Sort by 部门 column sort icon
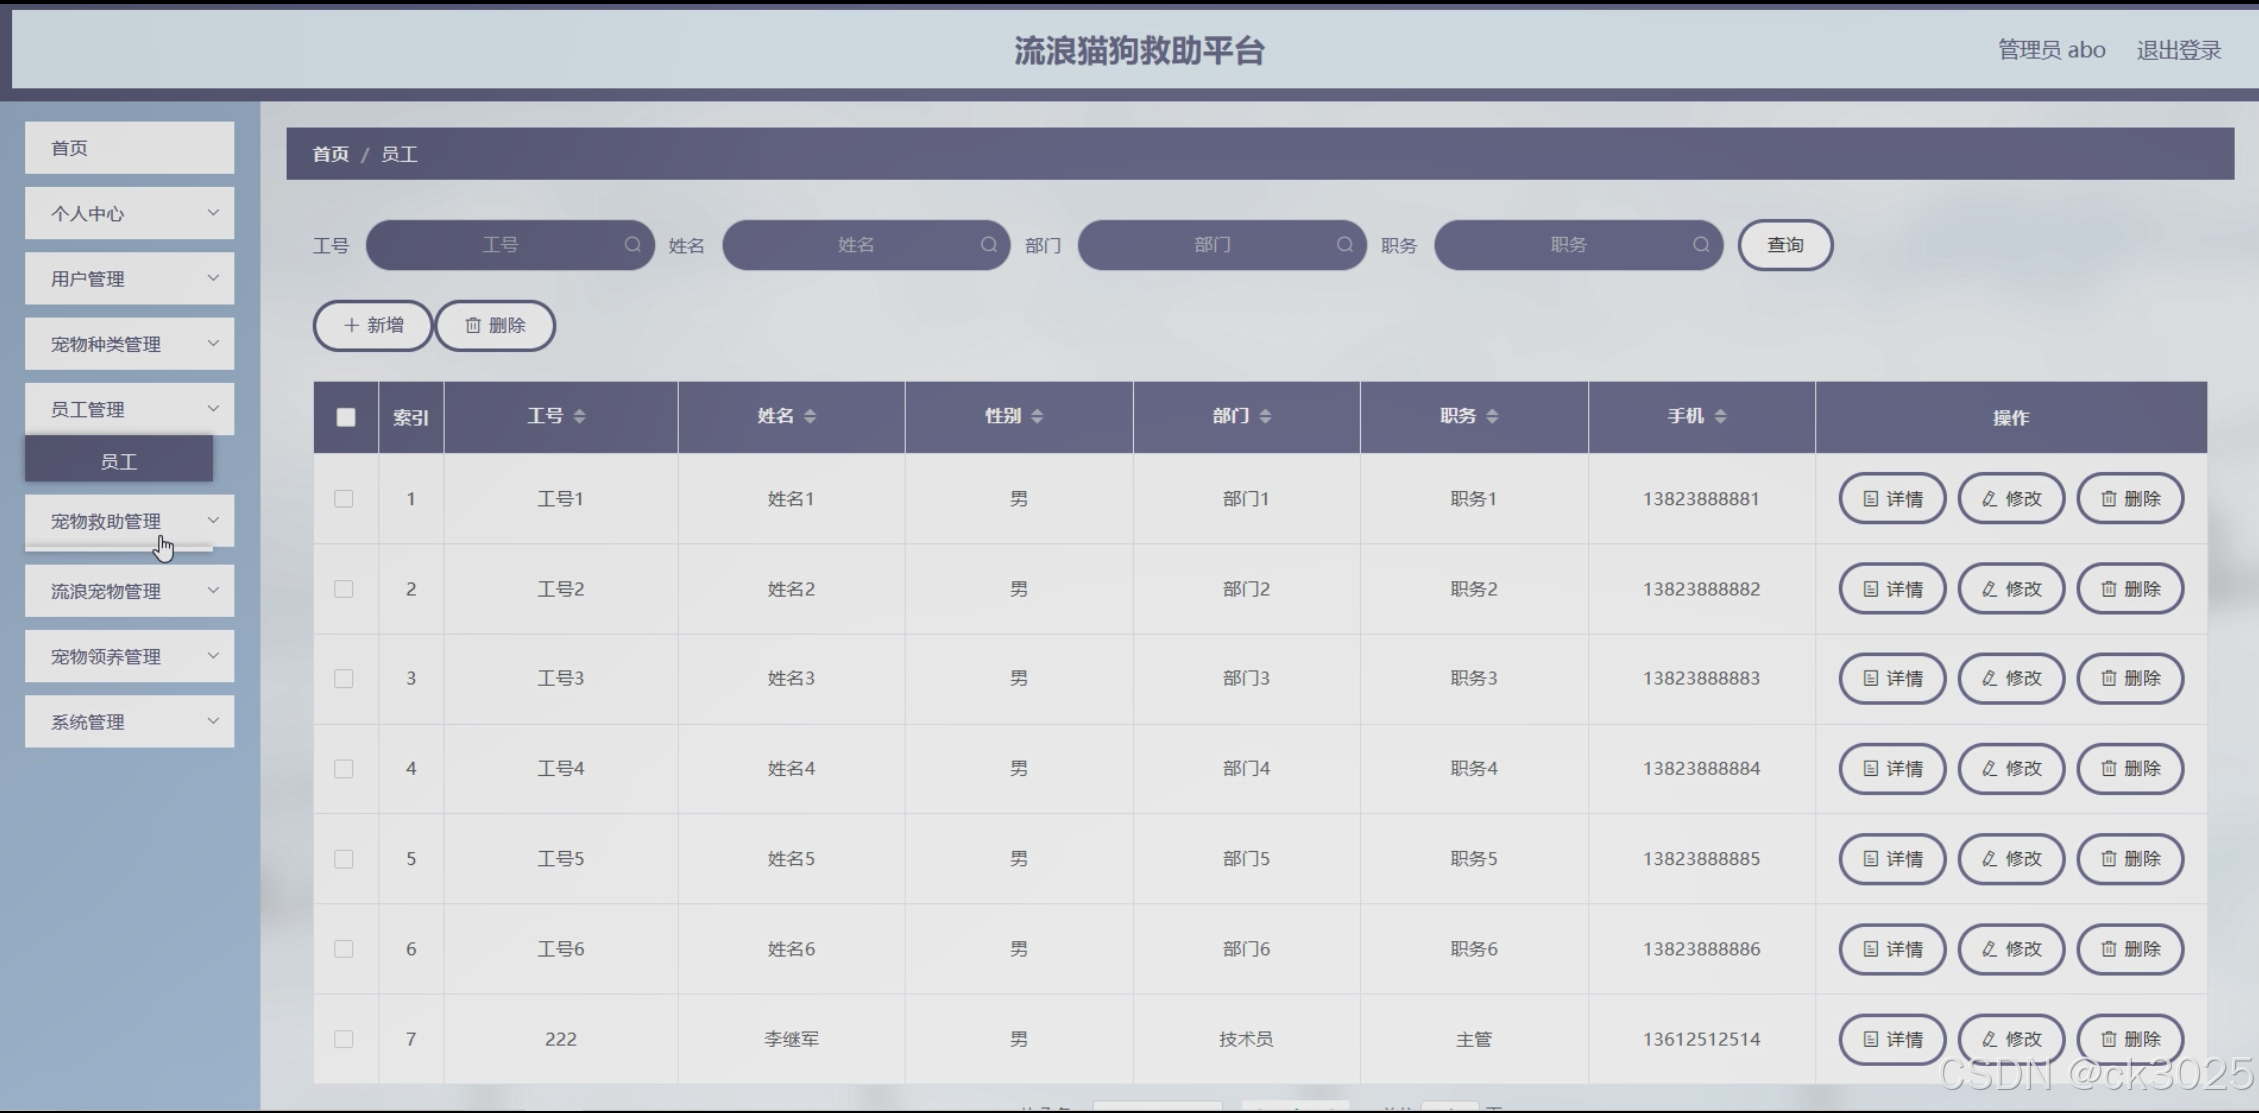2259x1113 pixels. (1265, 416)
